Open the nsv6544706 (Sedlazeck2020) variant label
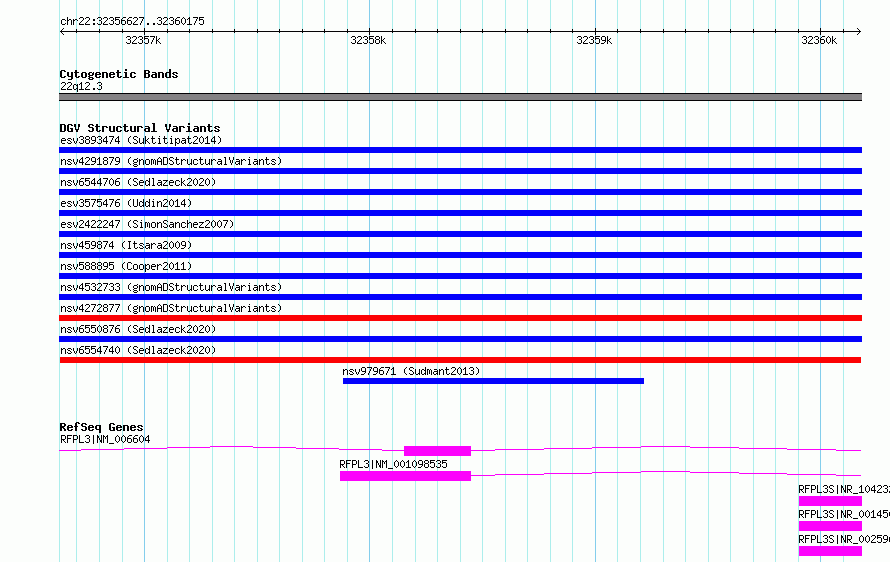This screenshot has width=890, height=562. (138, 182)
